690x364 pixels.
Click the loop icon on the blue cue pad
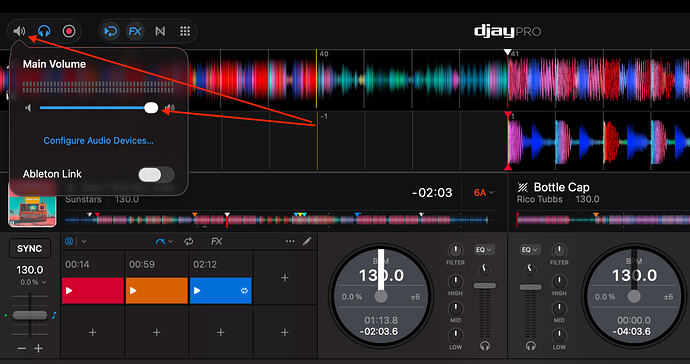click(x=244, y=290)
